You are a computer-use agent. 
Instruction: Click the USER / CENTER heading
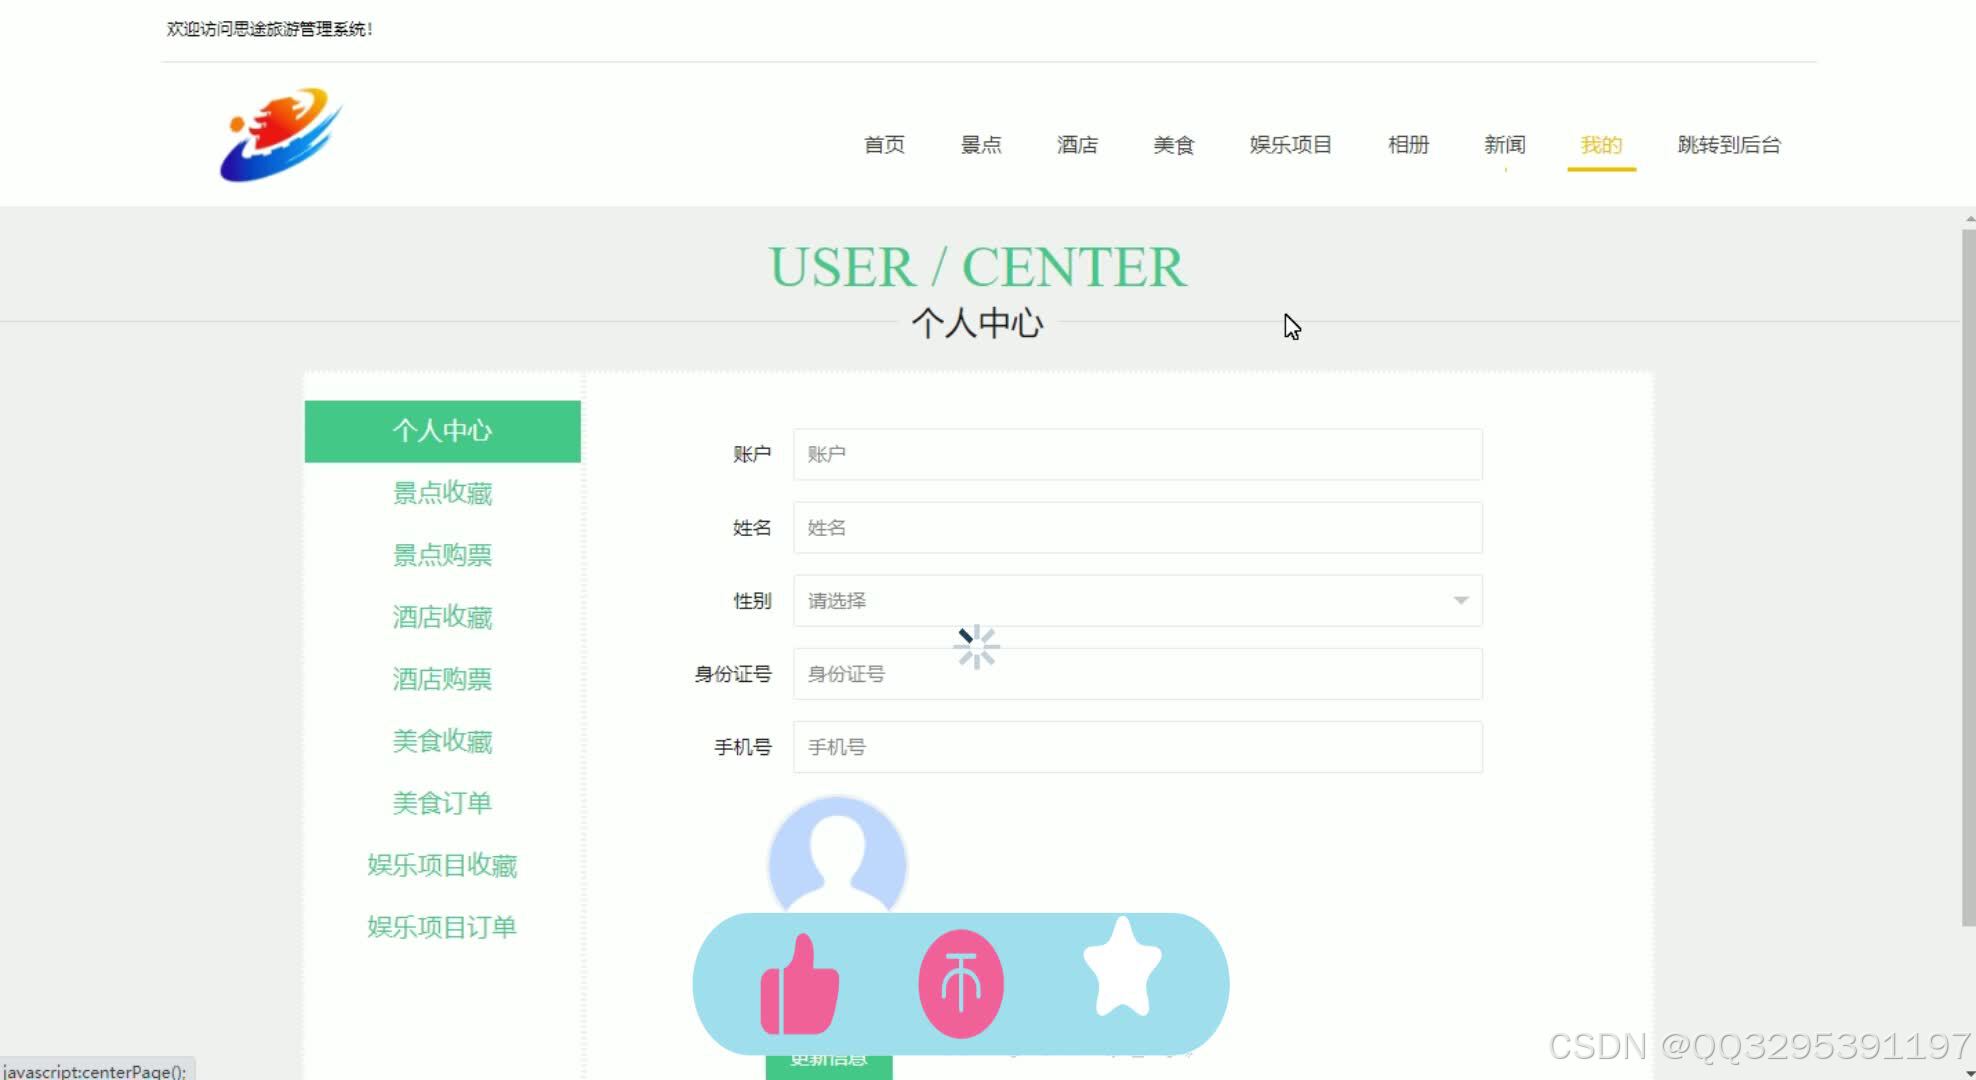pos(977,267)
